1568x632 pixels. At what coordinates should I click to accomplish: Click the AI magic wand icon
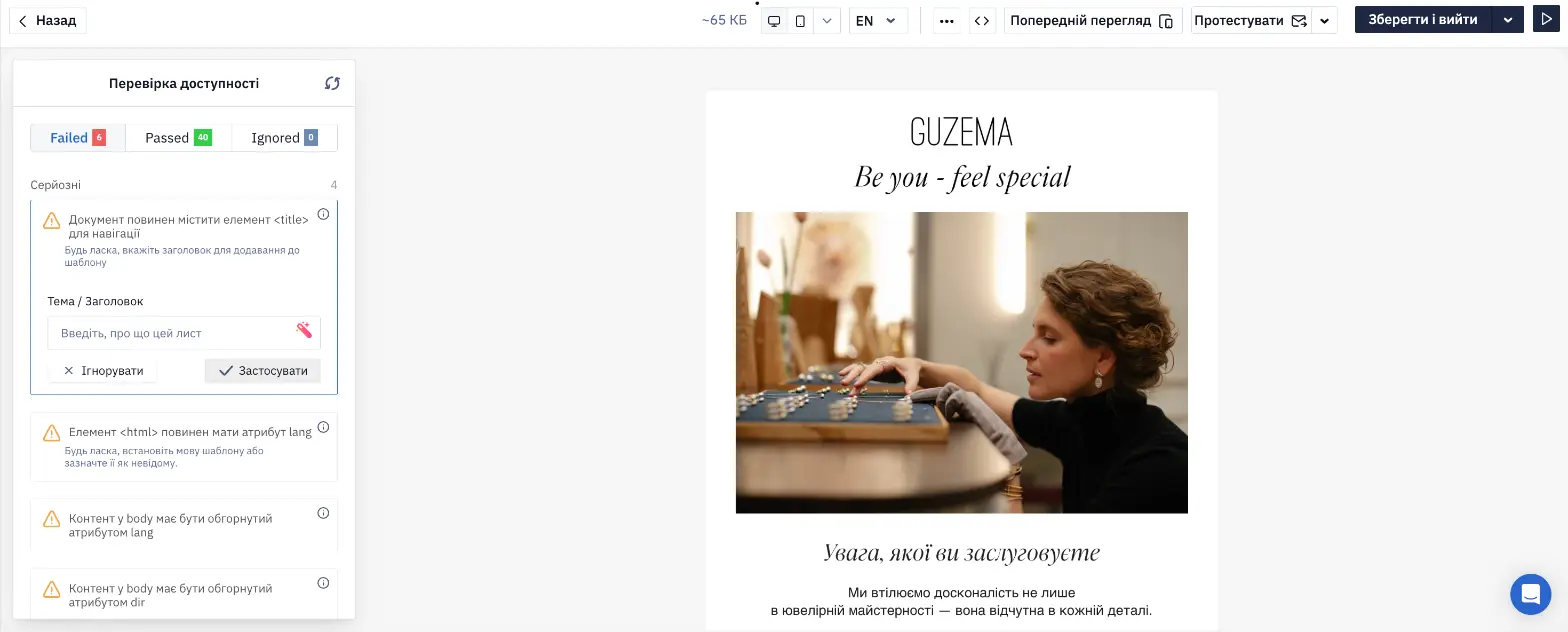304,330
